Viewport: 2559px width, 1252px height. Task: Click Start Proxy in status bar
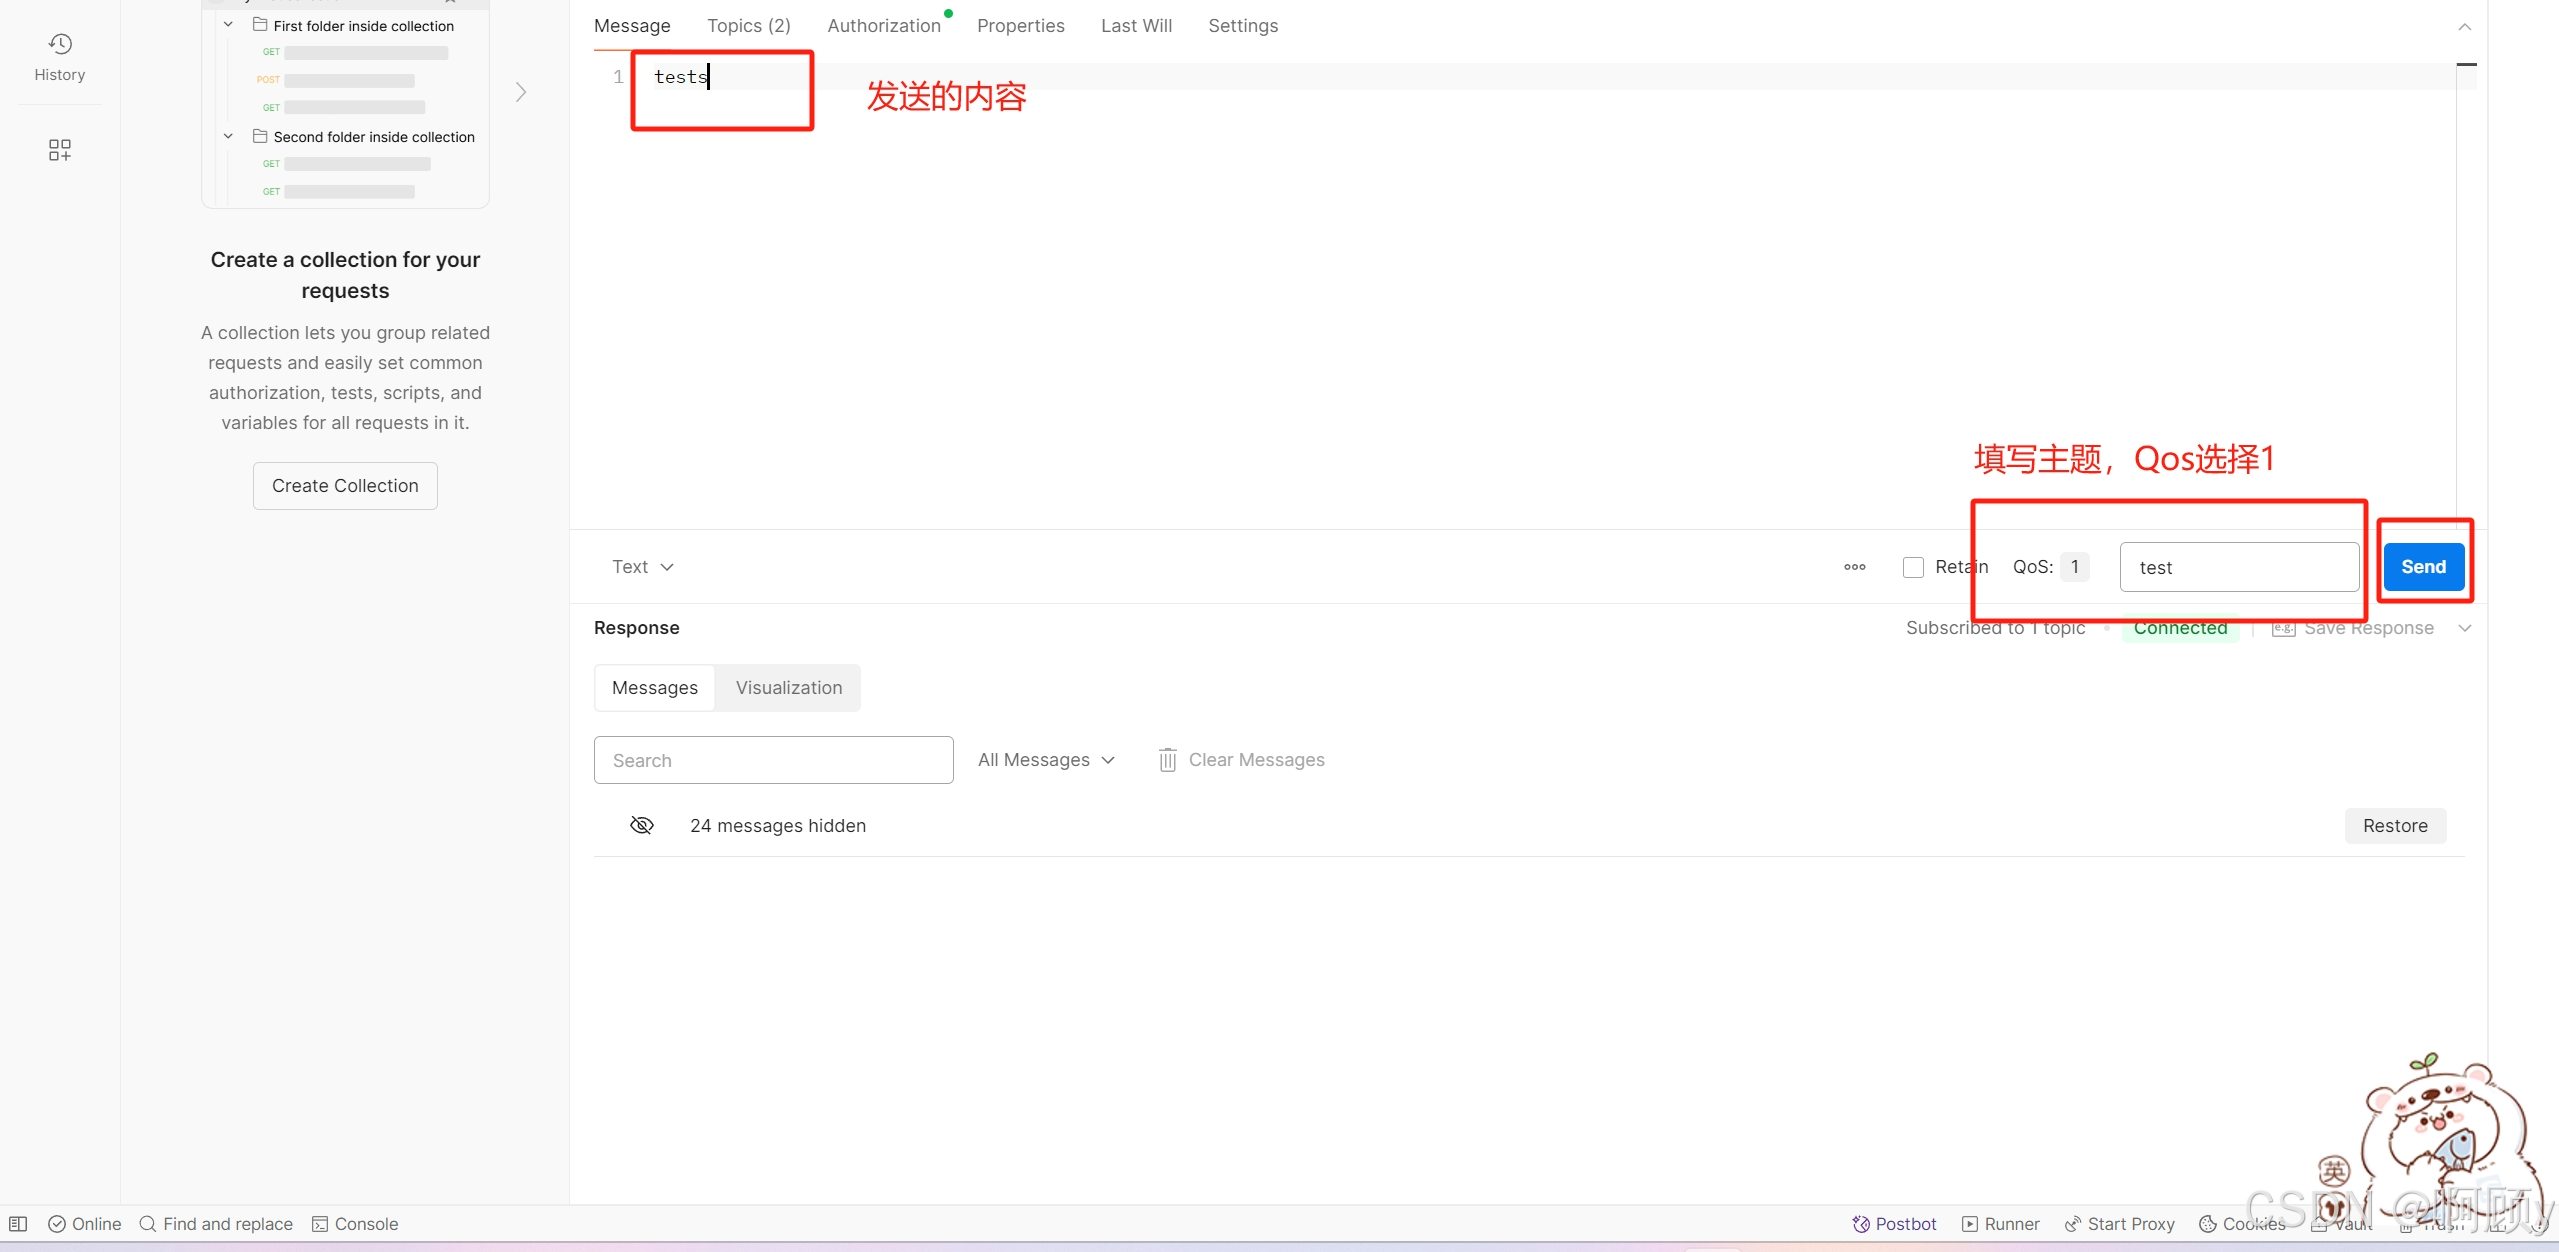[2119, 1224]
